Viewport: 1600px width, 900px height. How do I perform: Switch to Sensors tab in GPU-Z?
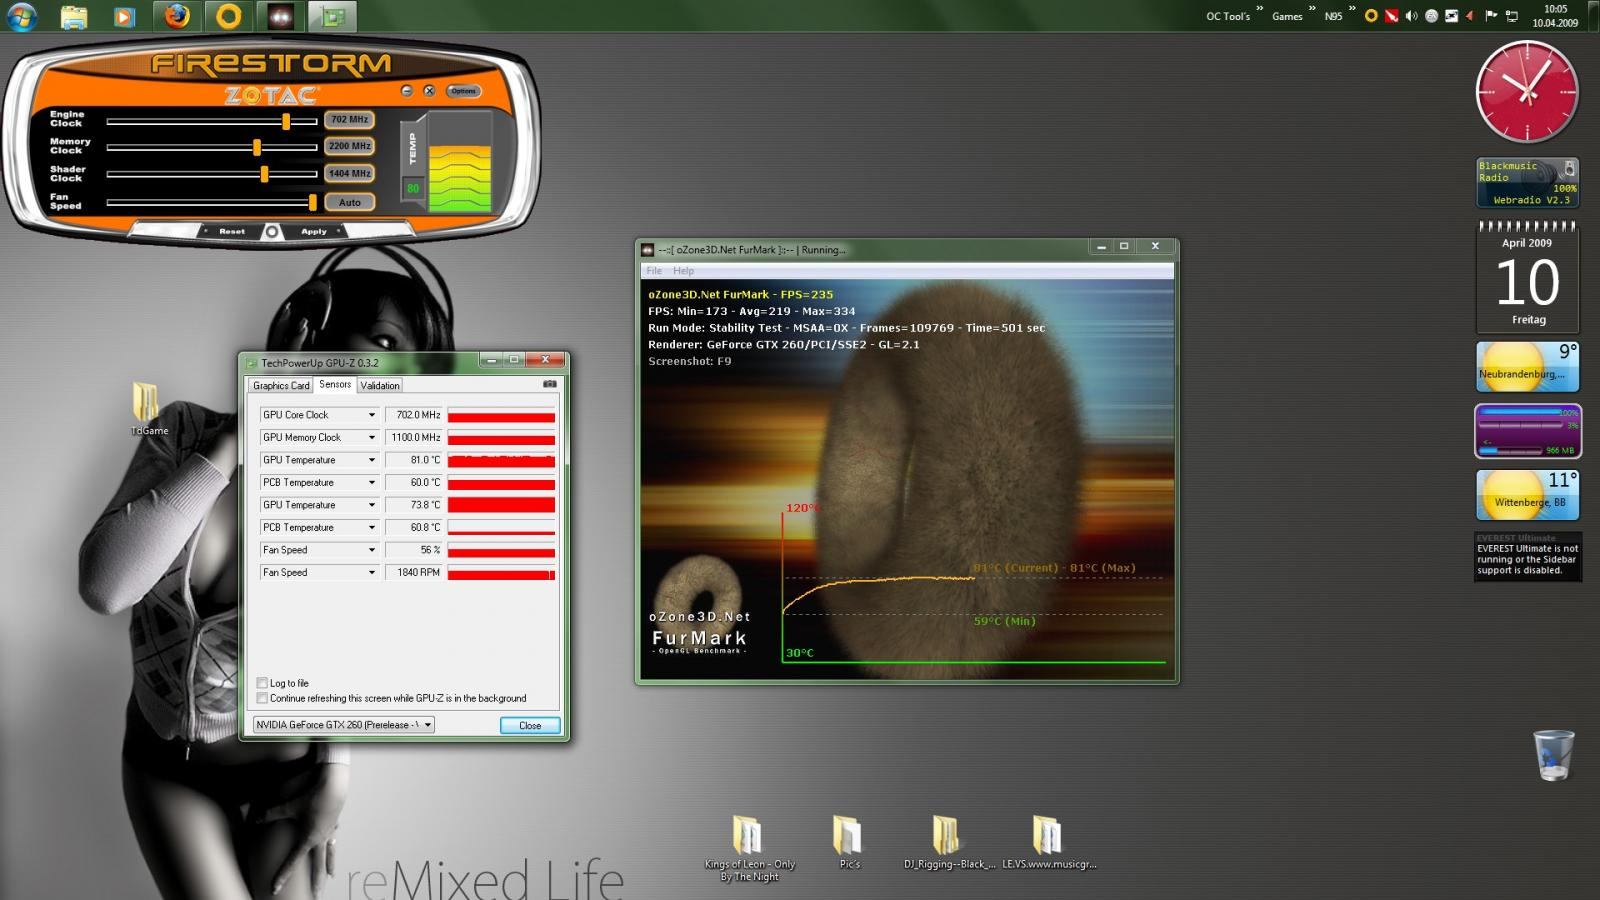[335, 384]
